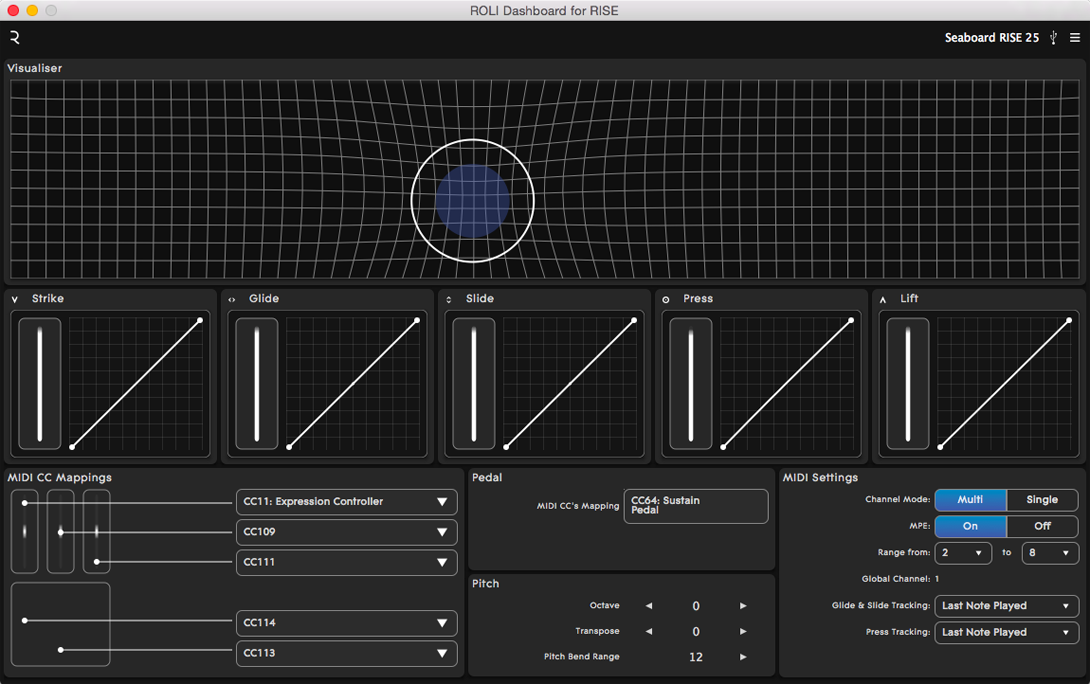Click first touch fader mapped to CC11
Viewport: 1090px width, 684px height.
coord(24,532)
